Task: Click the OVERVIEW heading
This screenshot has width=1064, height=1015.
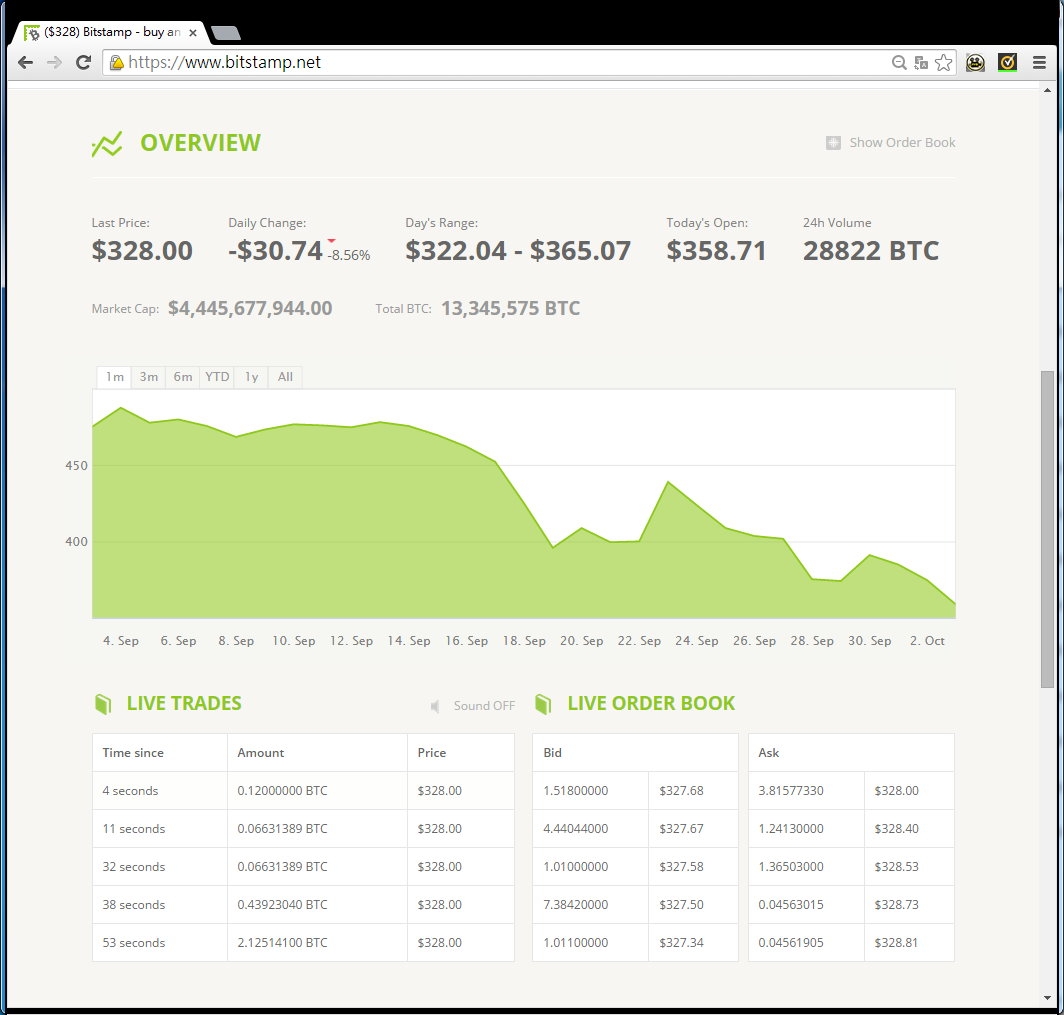Action: click(200, 143)
